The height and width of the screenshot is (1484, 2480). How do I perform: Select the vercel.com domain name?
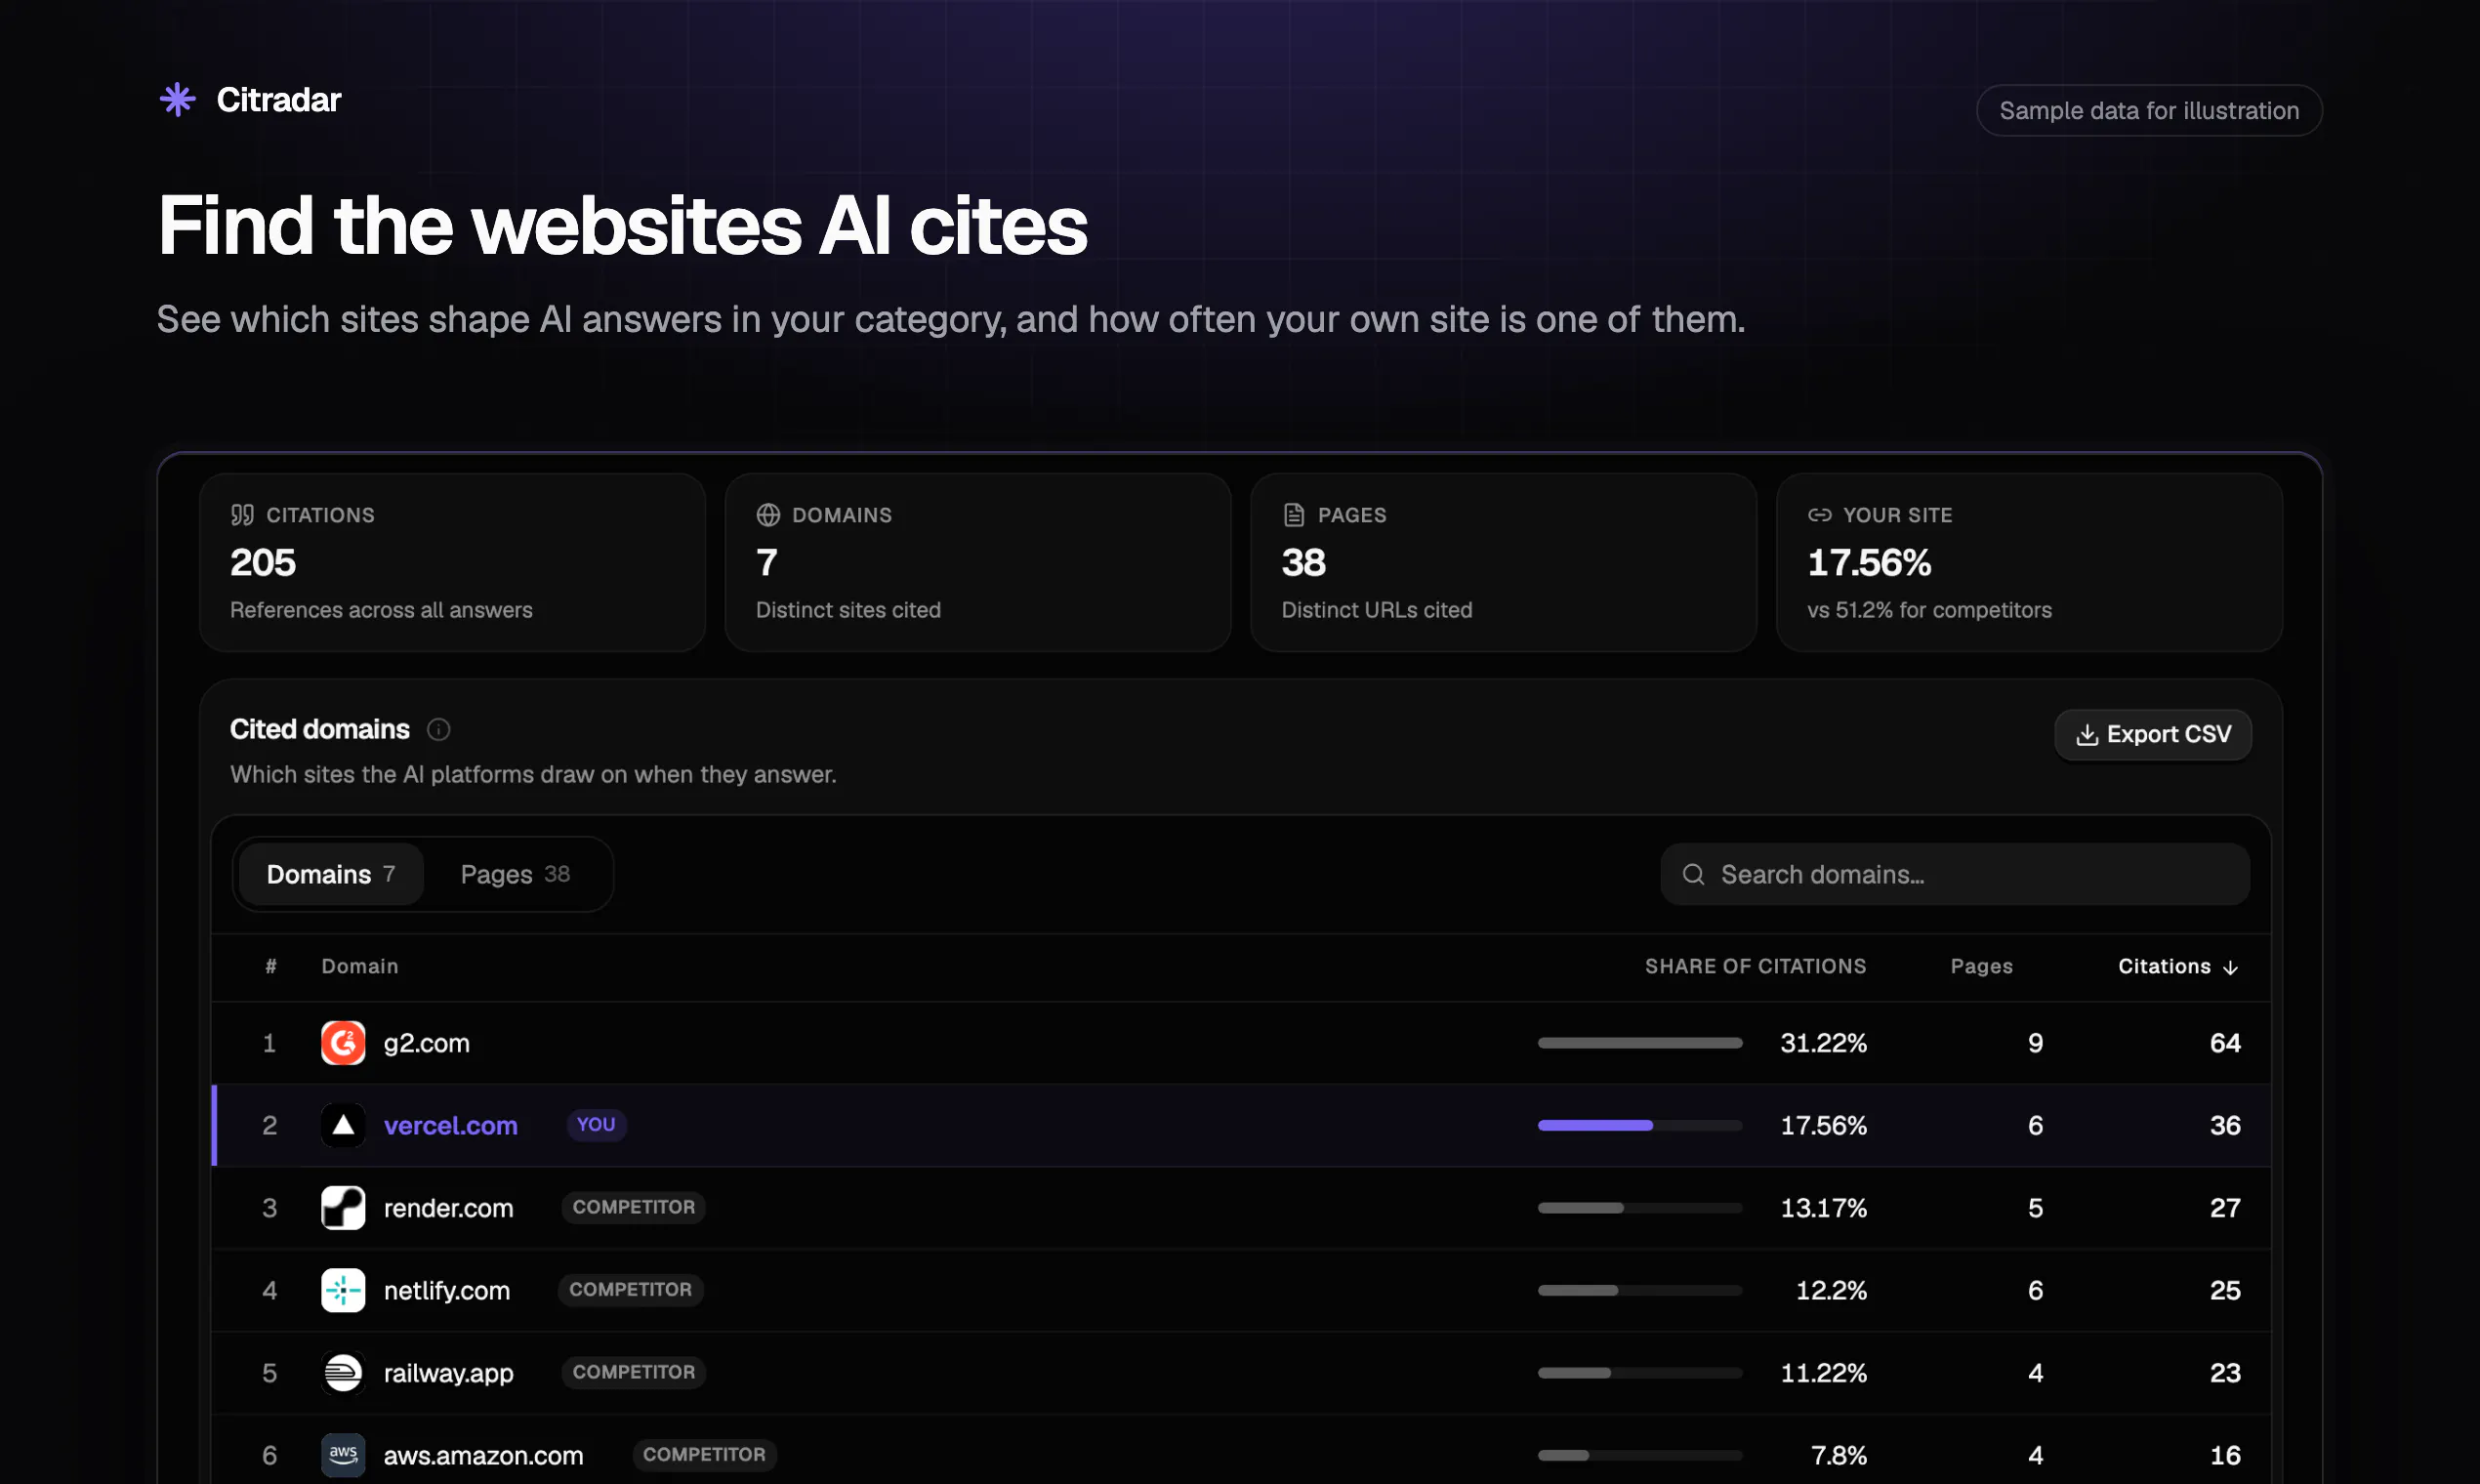pyautogui.click(x=451, y=1125)
